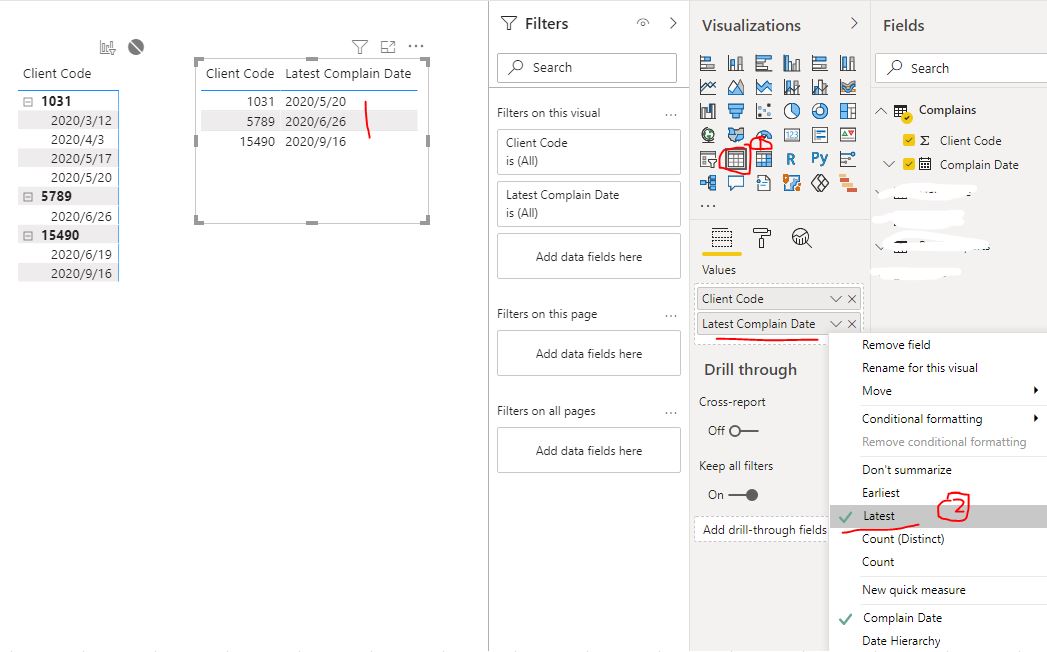This screenshot has width=1047, height=652.
Task: Choose Rename for this visual
Action: click(919, 368)
